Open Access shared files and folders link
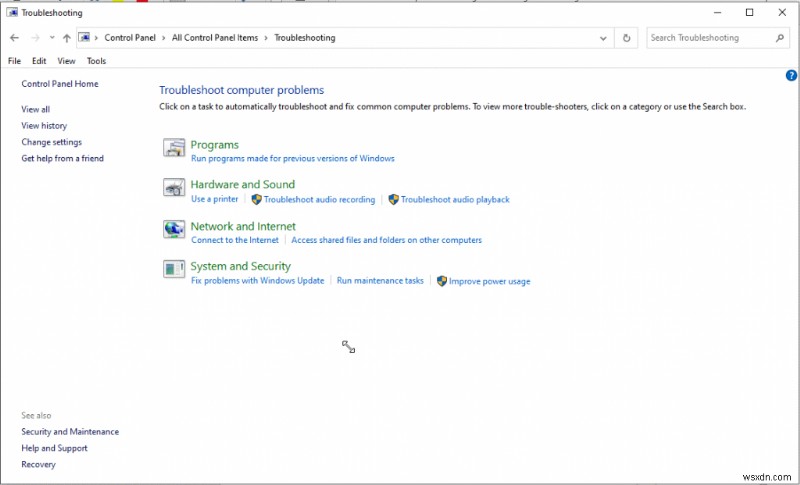The width and height of the screenshot is (800, 485). pyautogui.click(x=386, y=240)
